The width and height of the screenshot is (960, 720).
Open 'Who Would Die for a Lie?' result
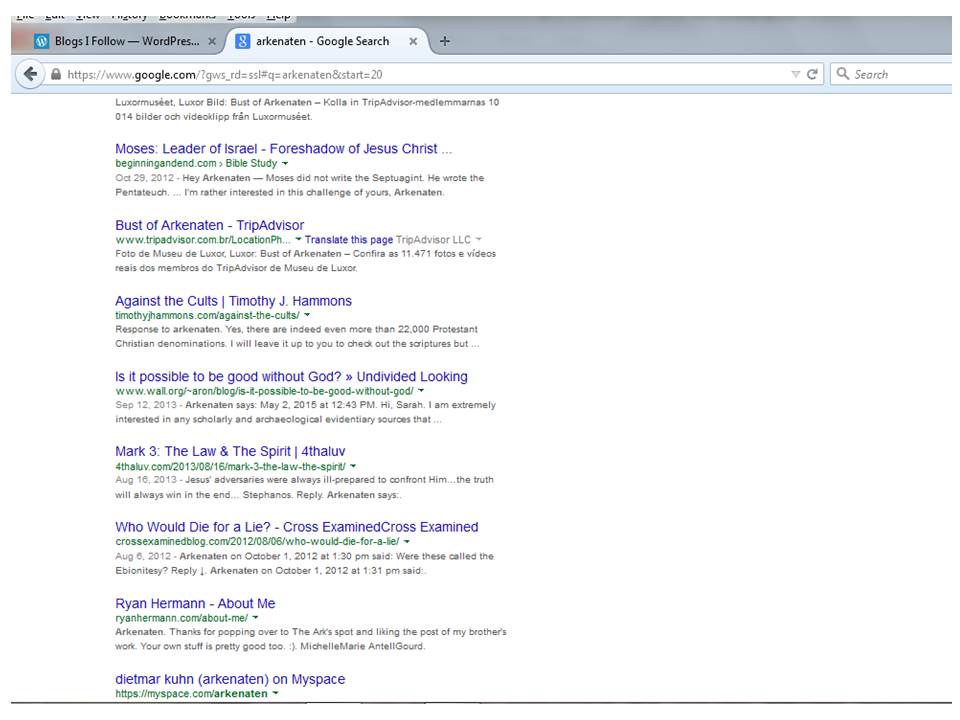(x=296, y=527)
